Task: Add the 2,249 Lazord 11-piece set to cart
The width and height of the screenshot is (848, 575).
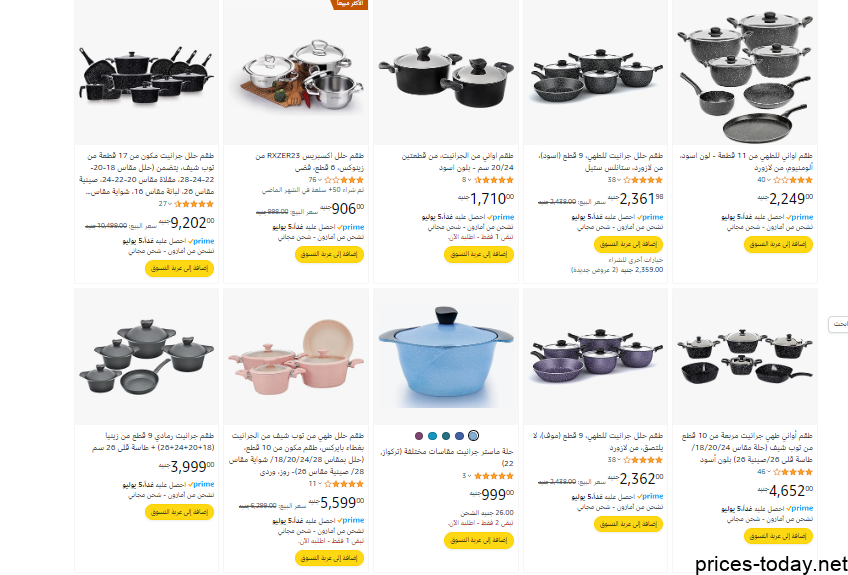Action: point(778,244)
